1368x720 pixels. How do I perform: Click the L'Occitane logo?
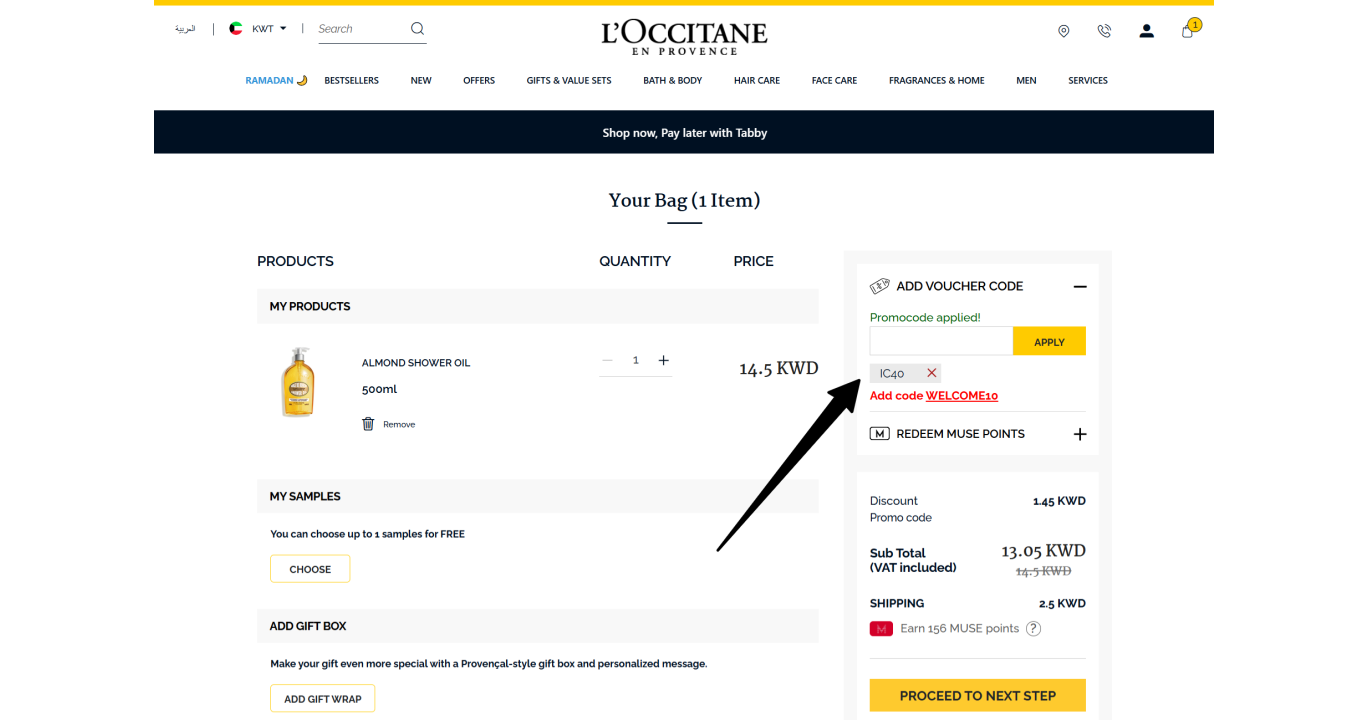coord(684,37)
